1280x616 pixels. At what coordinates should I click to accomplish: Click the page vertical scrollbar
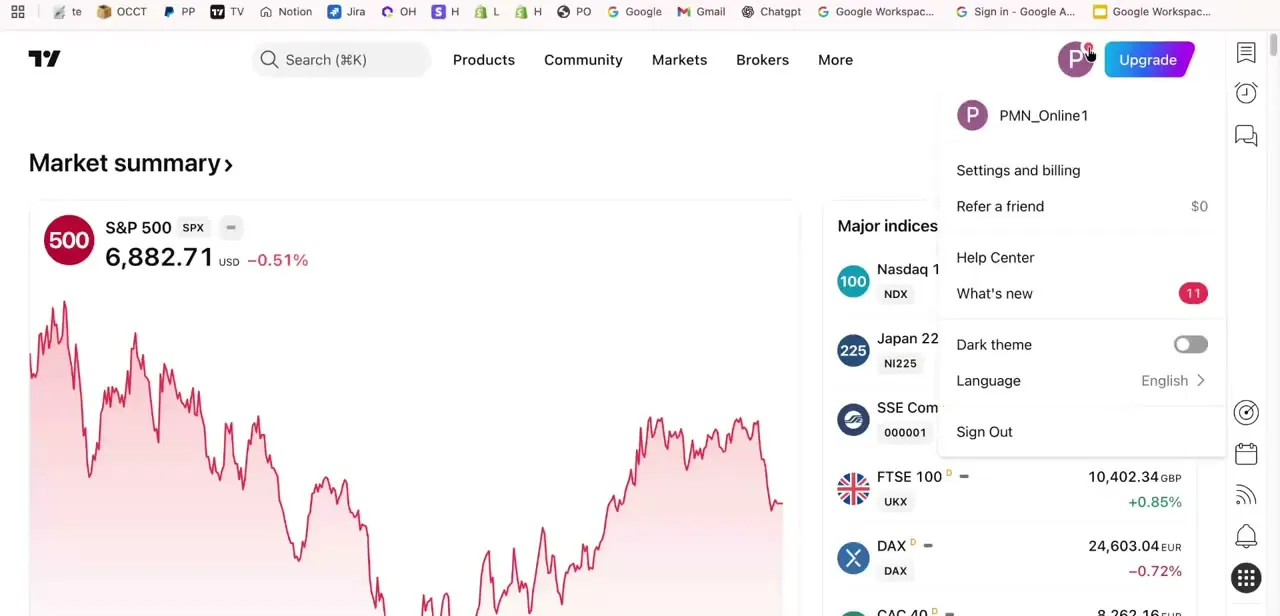1273,45
